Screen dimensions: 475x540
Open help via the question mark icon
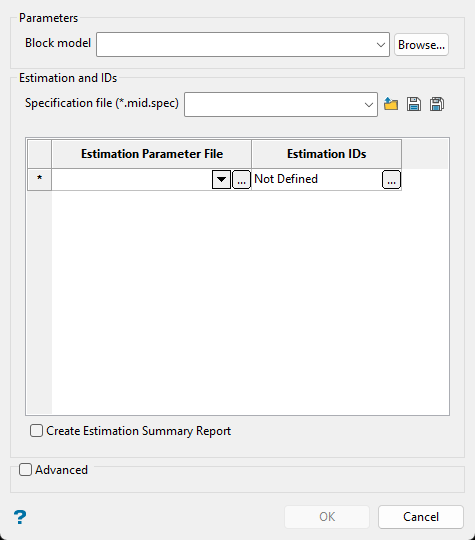click(x=20, y=517)
